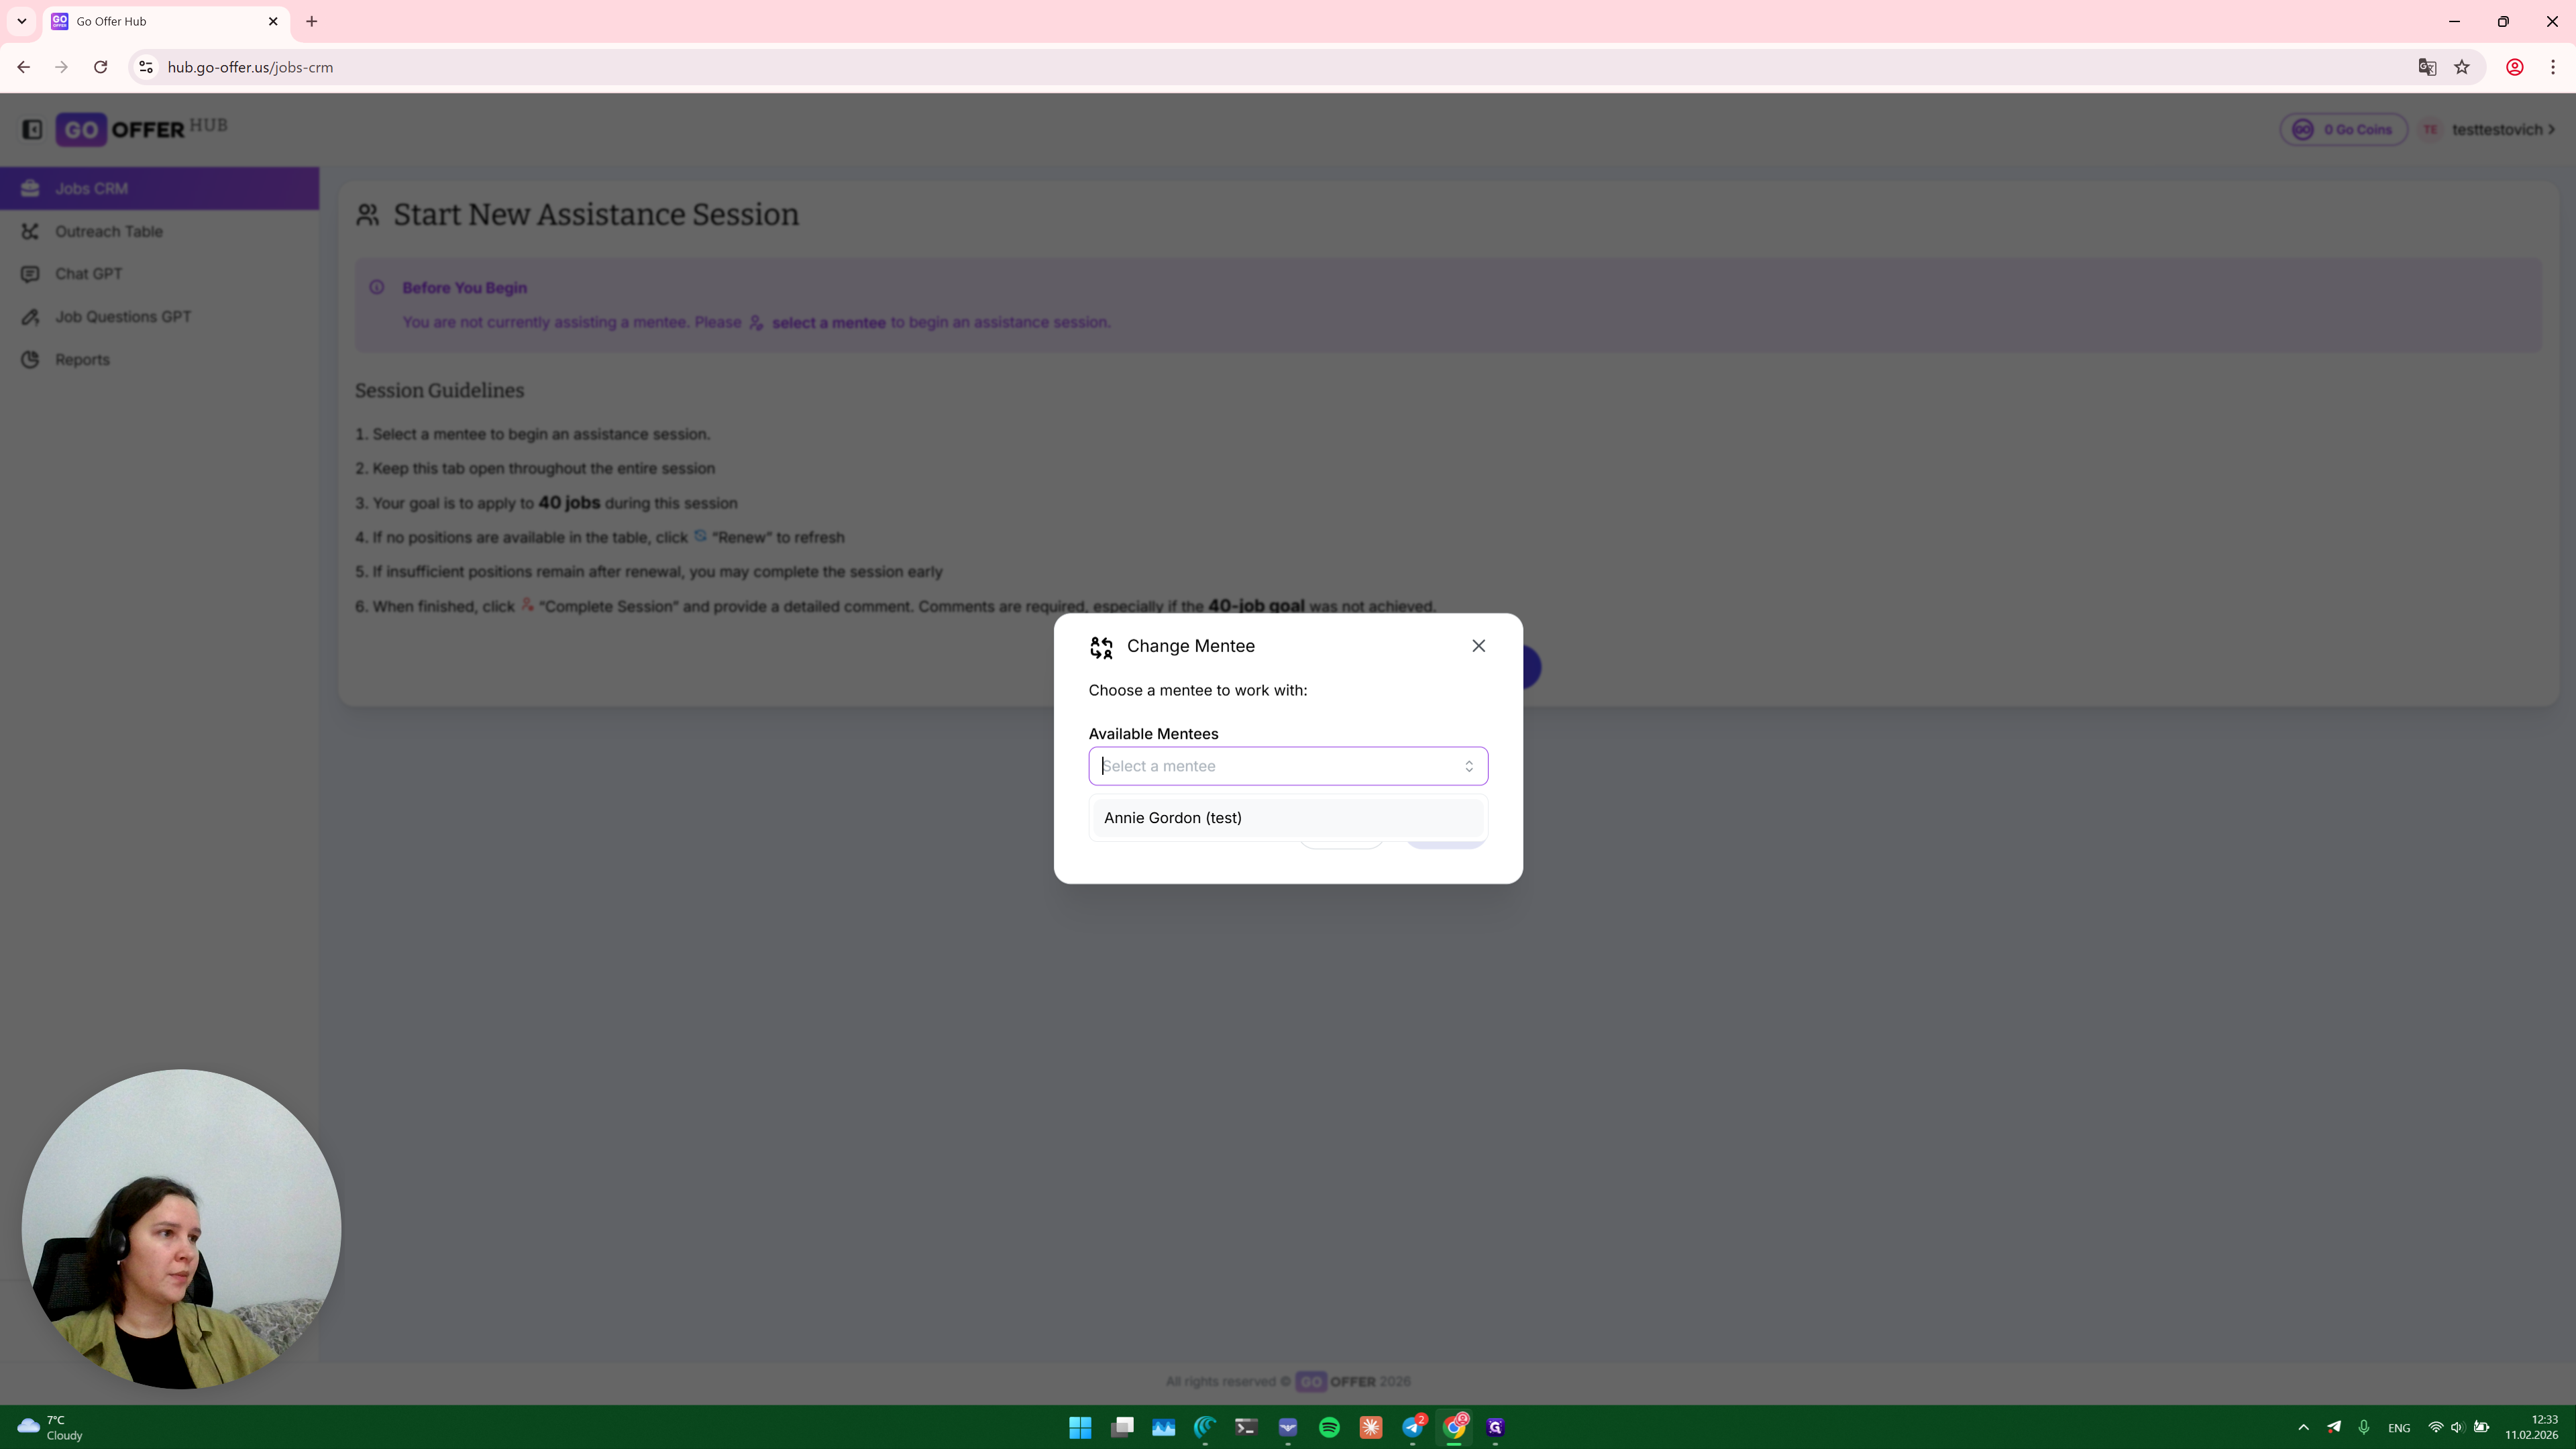Close the Change Mentee dialog

pyautogui.click(x=1478, y=646)
